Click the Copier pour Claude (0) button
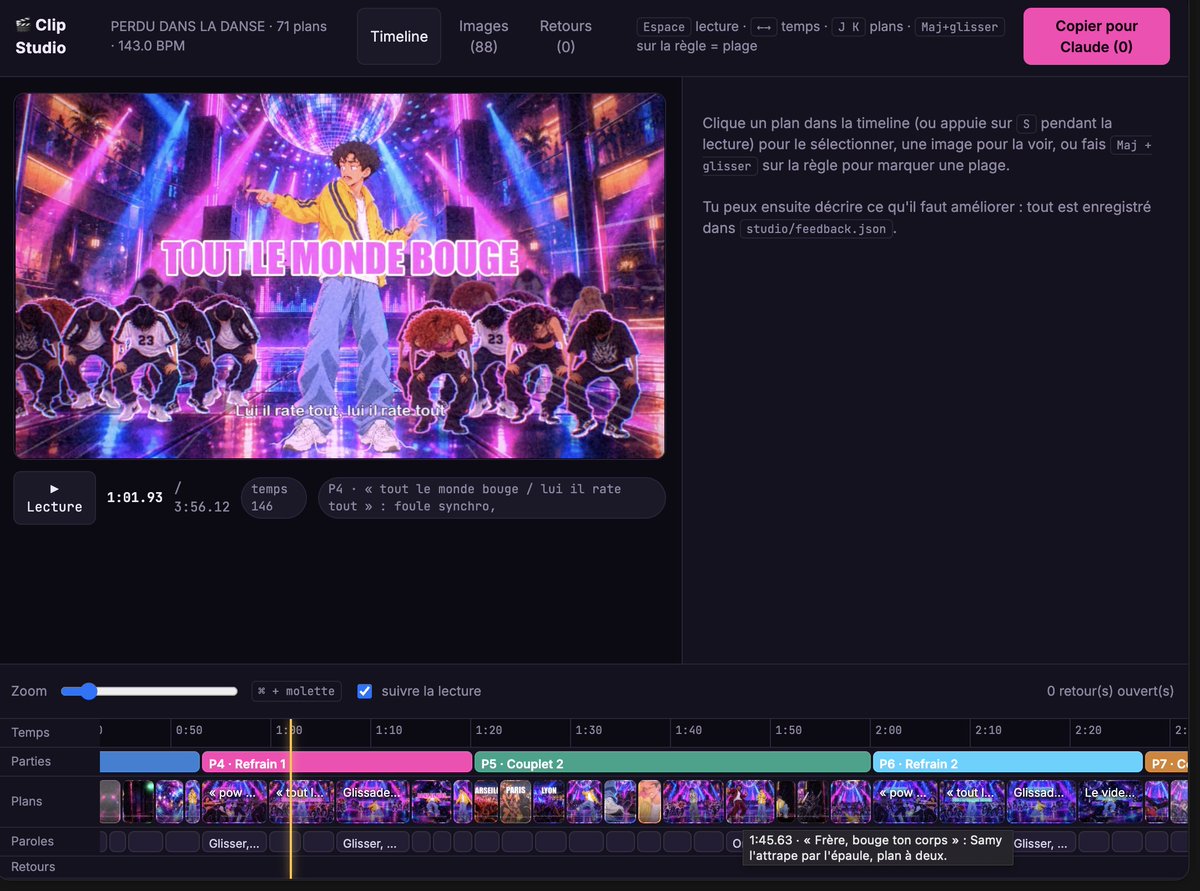 1096,36
